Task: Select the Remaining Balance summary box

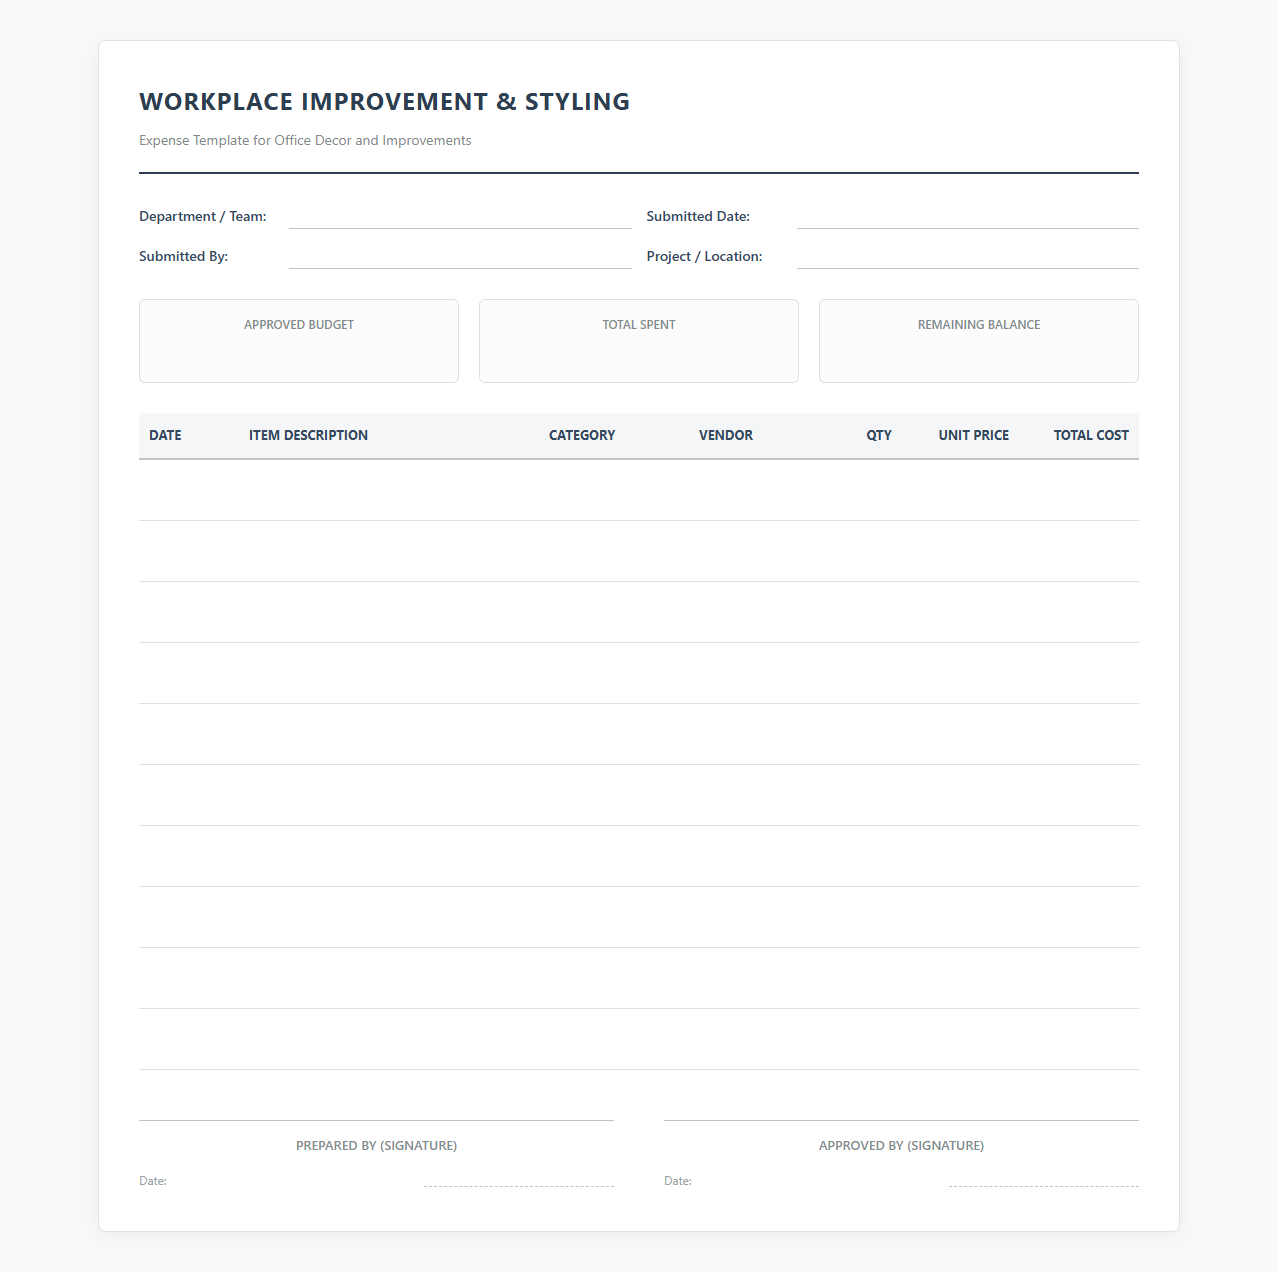Action: point(979,341)
